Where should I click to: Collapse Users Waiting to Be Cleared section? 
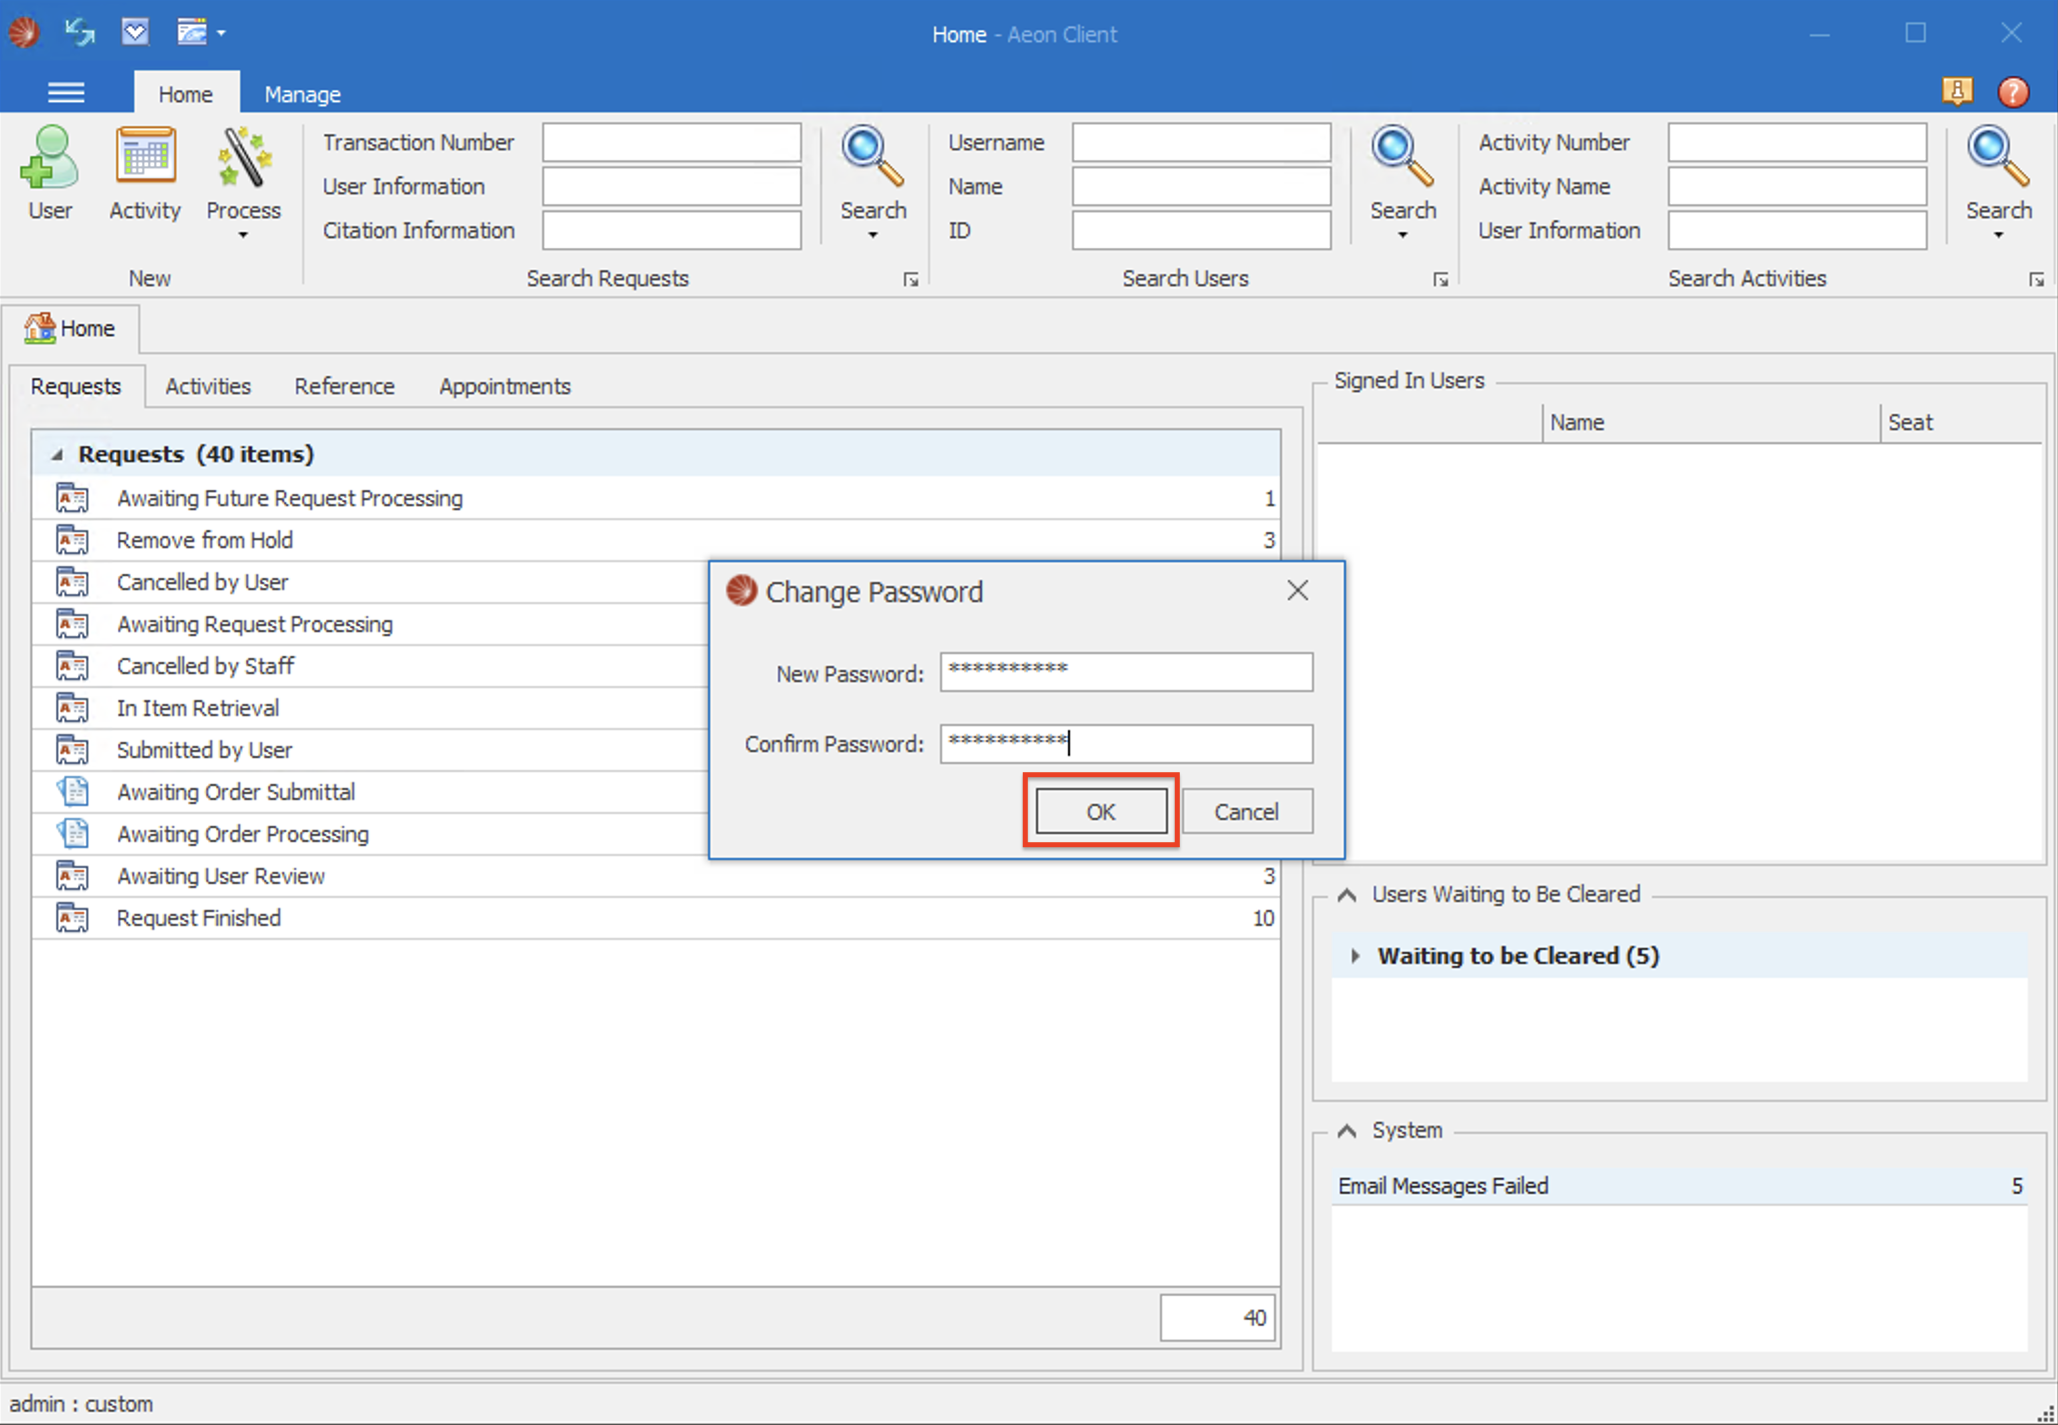[x=1347, y=895]
